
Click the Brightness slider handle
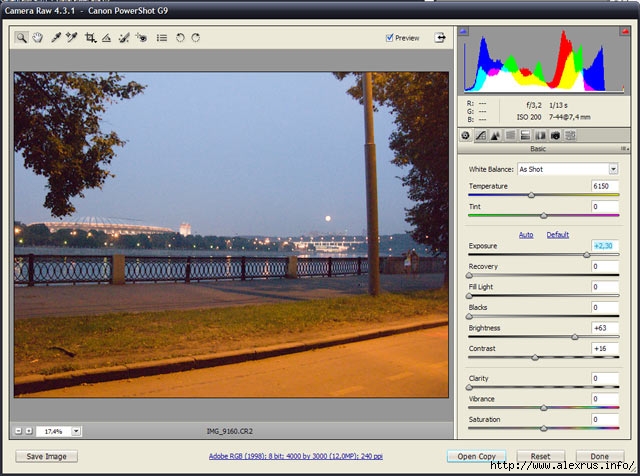tap(575, 337)
